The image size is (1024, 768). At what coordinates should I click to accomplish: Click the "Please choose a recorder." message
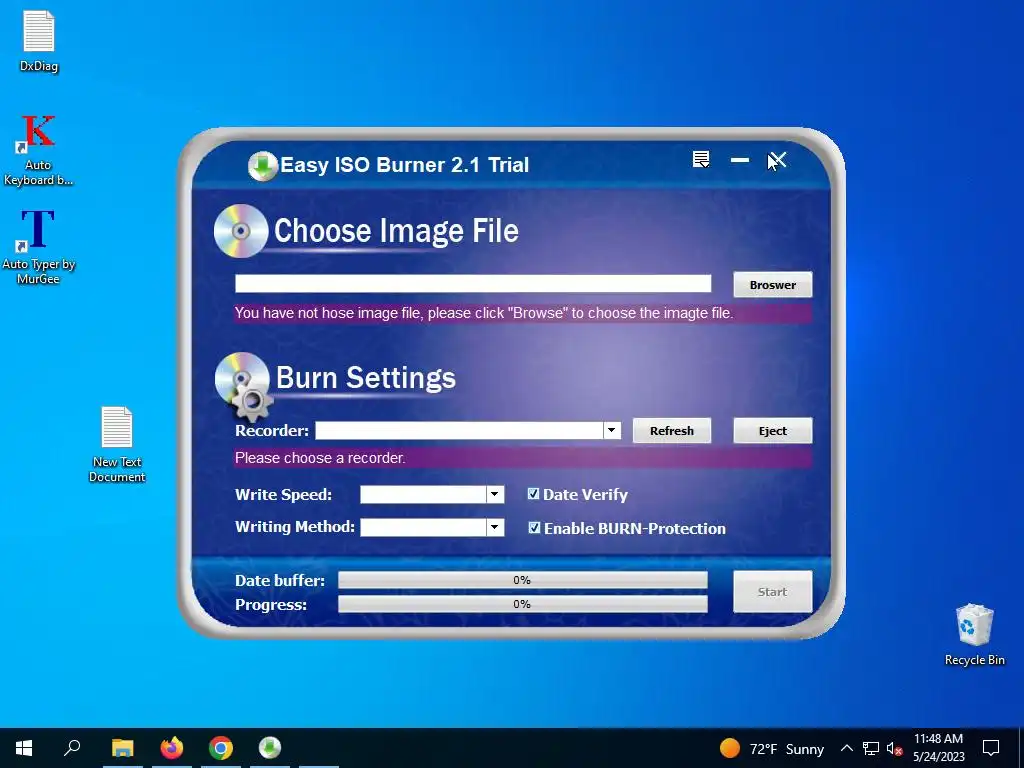(320, 458)
